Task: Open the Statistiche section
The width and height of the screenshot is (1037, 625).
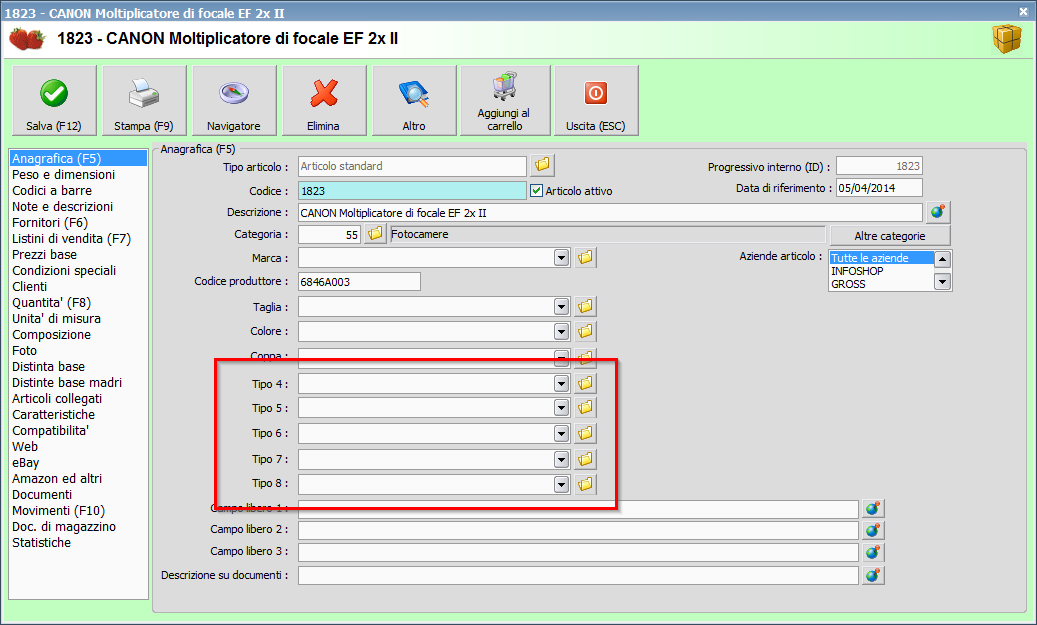Action: coord(42,542)
